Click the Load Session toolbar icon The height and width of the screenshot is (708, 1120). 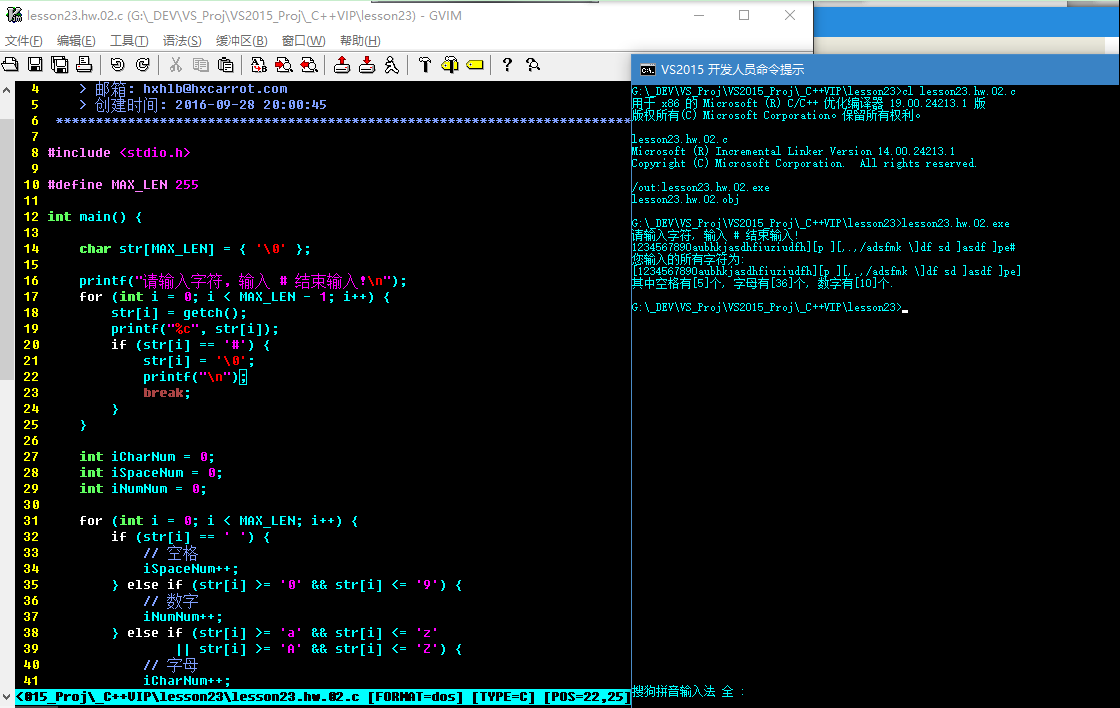pos(342,65)
